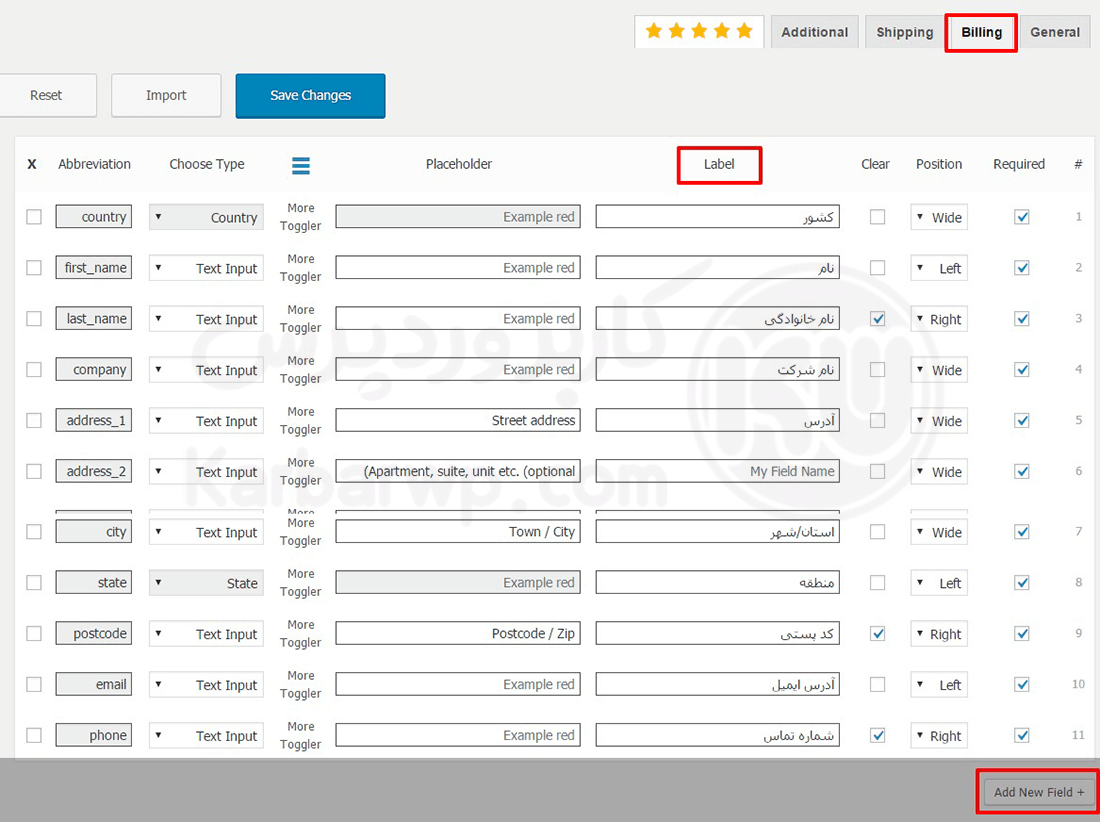Select the last_name abbreviation field
Viewport: 1100px width, 822px height.
click(x=94, y=318)
